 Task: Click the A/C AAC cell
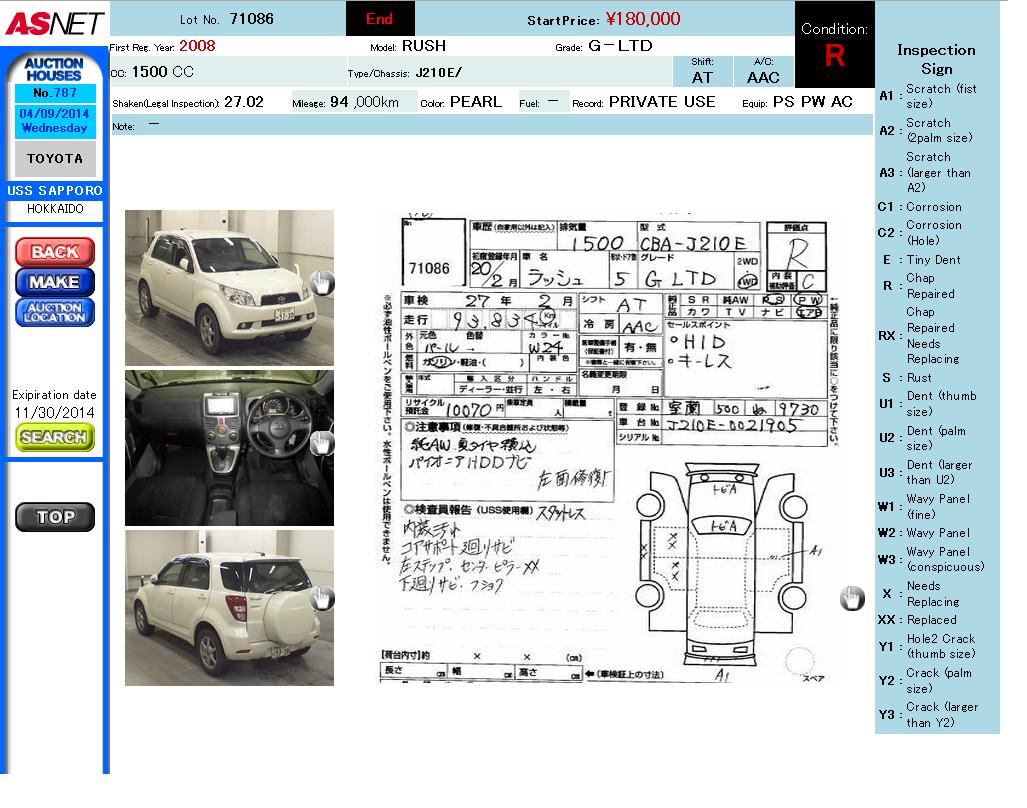tap(763, 71)
